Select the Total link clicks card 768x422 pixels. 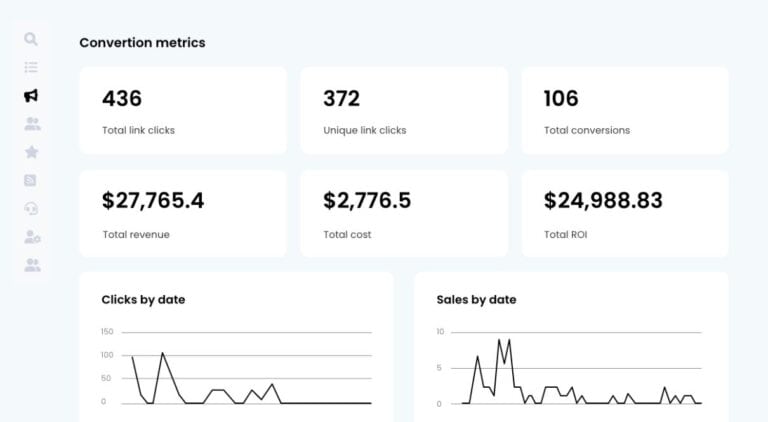(x=183, y=111)
